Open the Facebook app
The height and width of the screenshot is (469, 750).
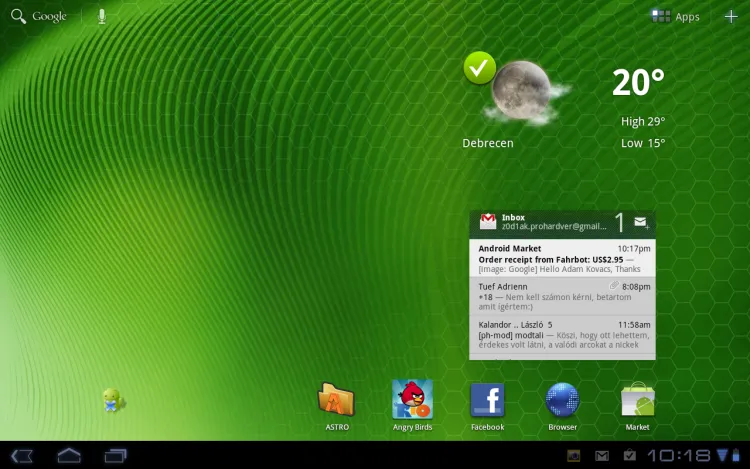pyautogui.click(x=487, y=401)
